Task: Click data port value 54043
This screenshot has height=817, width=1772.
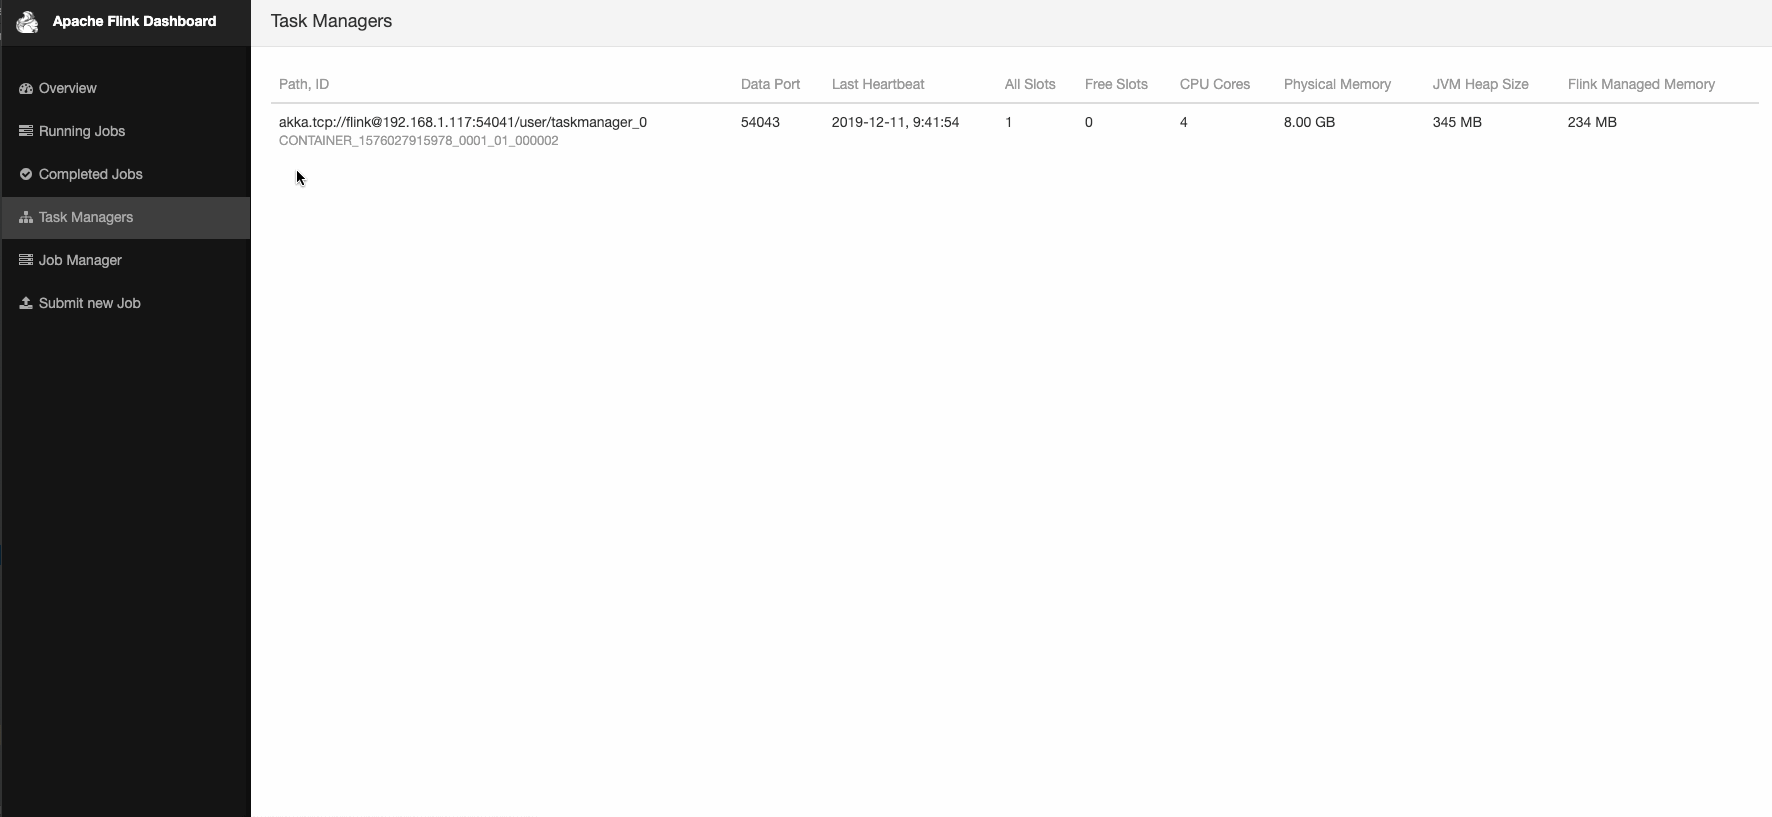Action: [760, 122]
